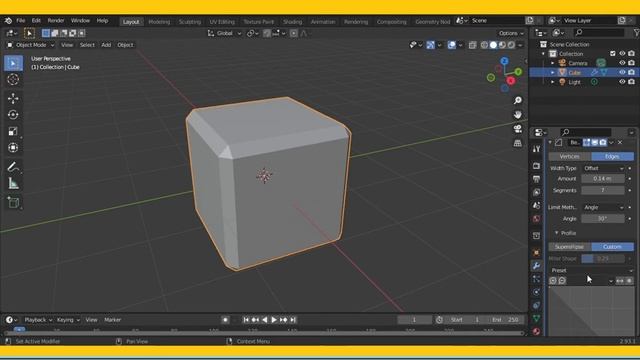Toggle Collection viewport visibility eye
The image size is (640, 360).
(622, 53)
